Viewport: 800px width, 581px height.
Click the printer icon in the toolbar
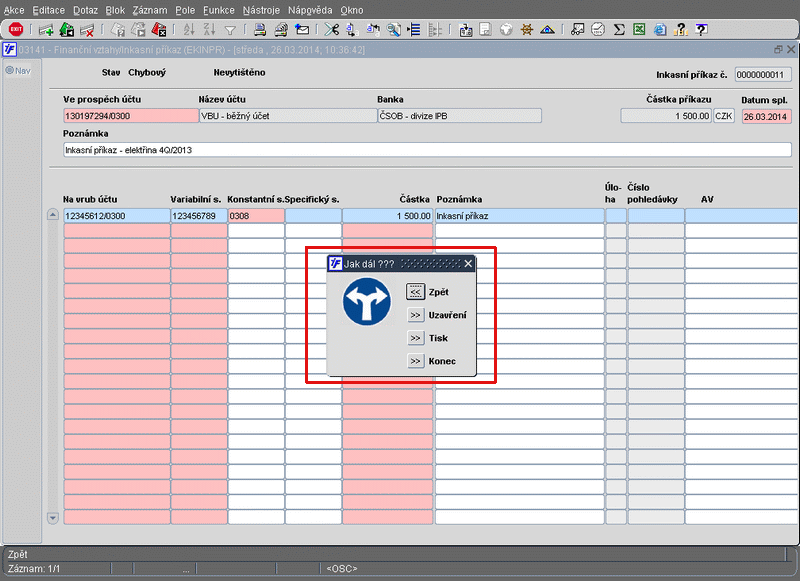[x=260, y=29]
